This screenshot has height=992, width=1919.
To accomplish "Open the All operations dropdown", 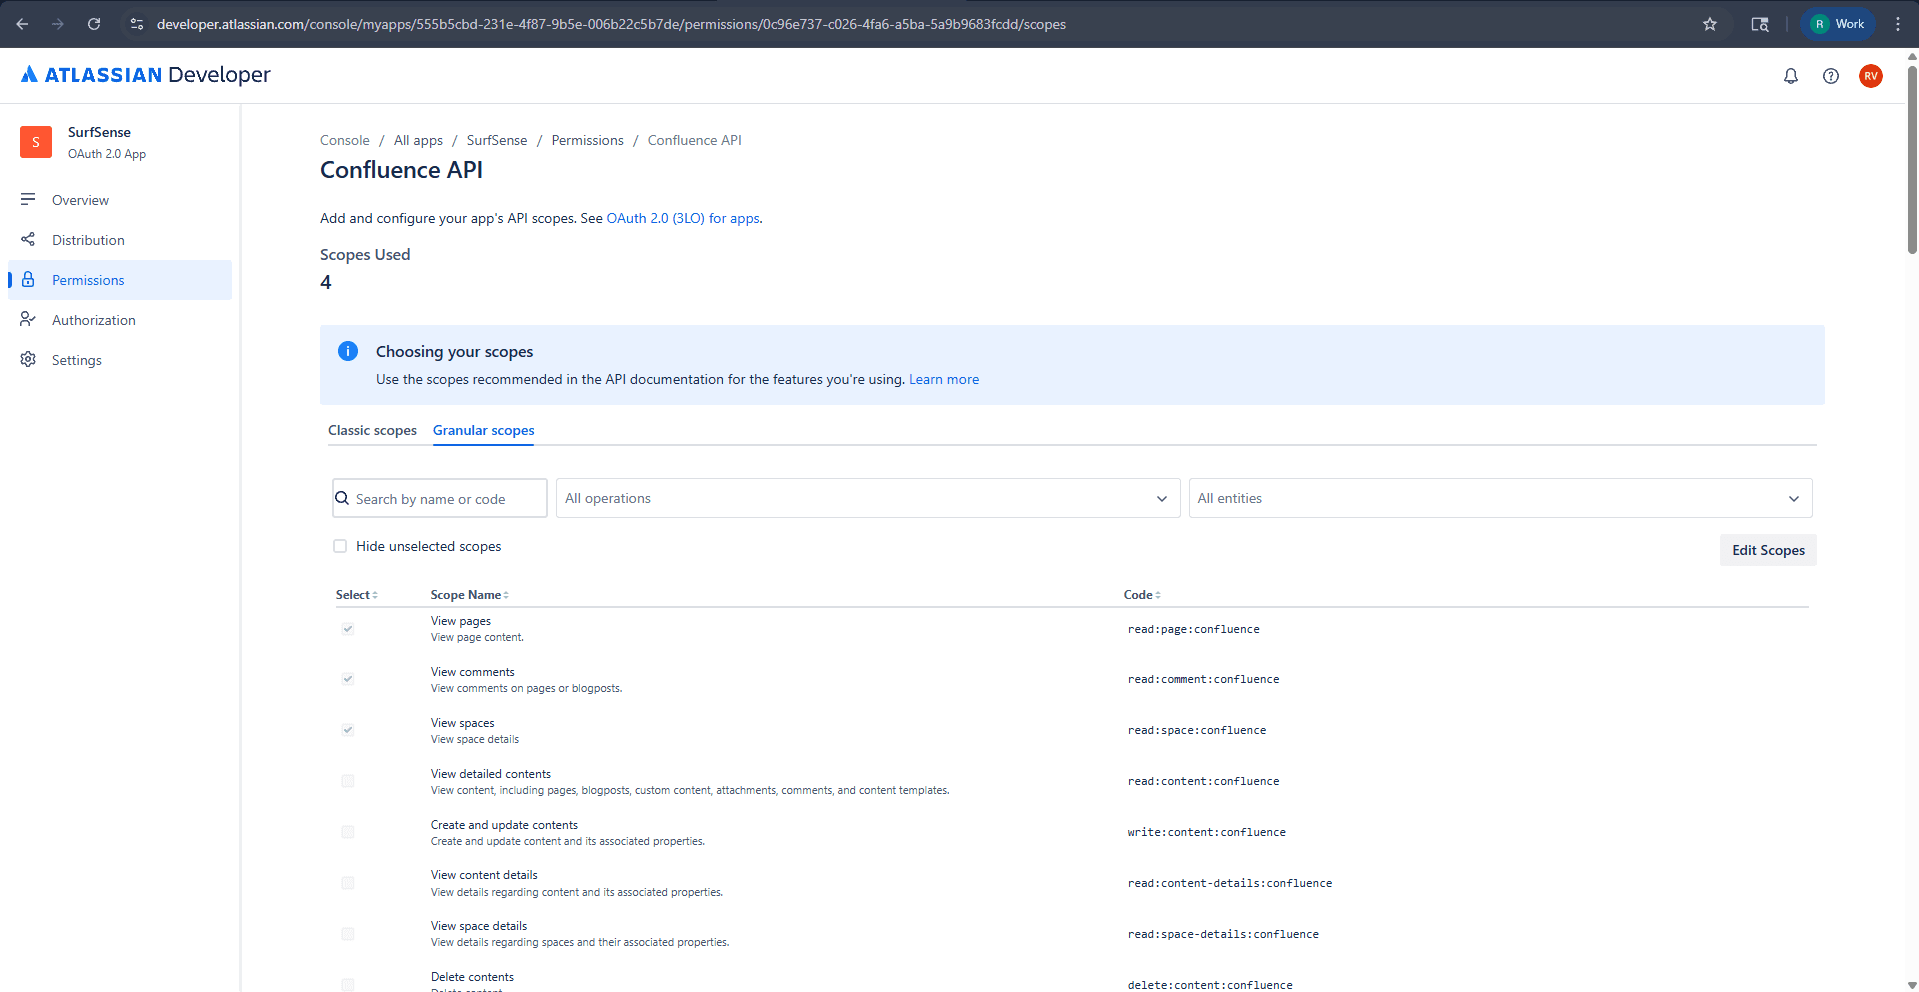I will pyautogui.click(x=866, y=497).
